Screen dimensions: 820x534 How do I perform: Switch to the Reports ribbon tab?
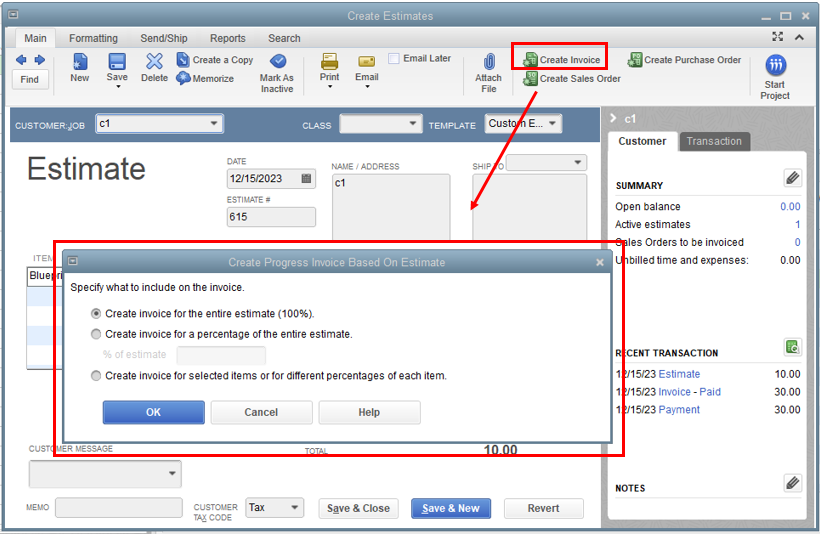(227, 38)
